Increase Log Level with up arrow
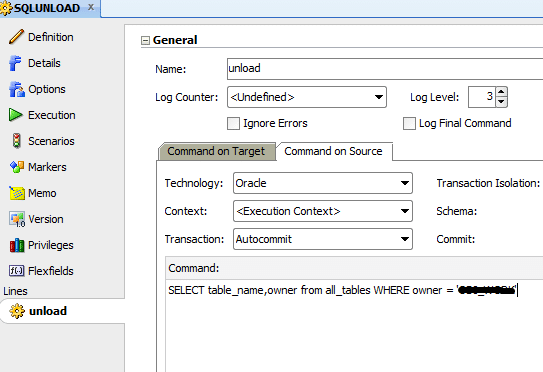The width and height of the screenshot is (543, 372). (501, 92)
